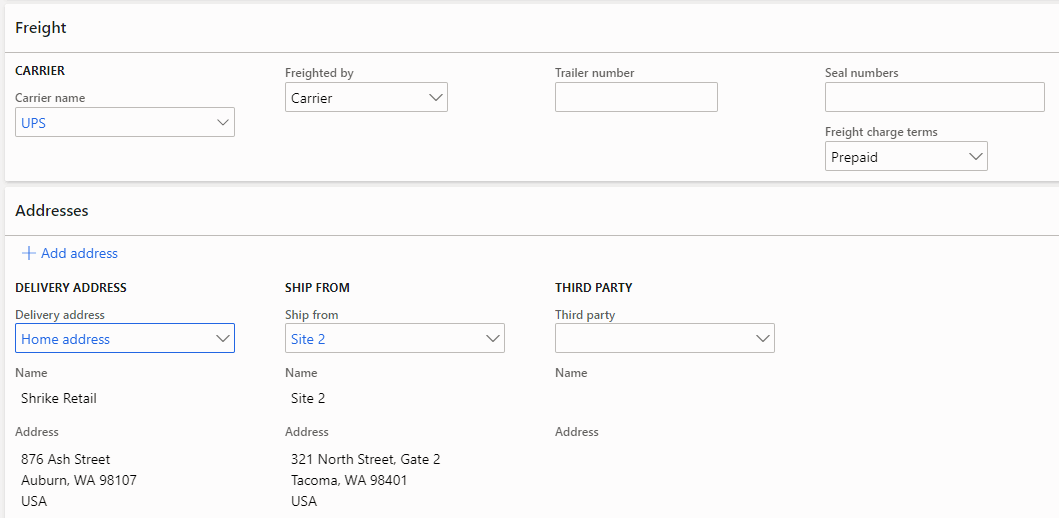Select the Shrike Retail name field
This screenshot has height=518, width=1059.
[59, 398]
